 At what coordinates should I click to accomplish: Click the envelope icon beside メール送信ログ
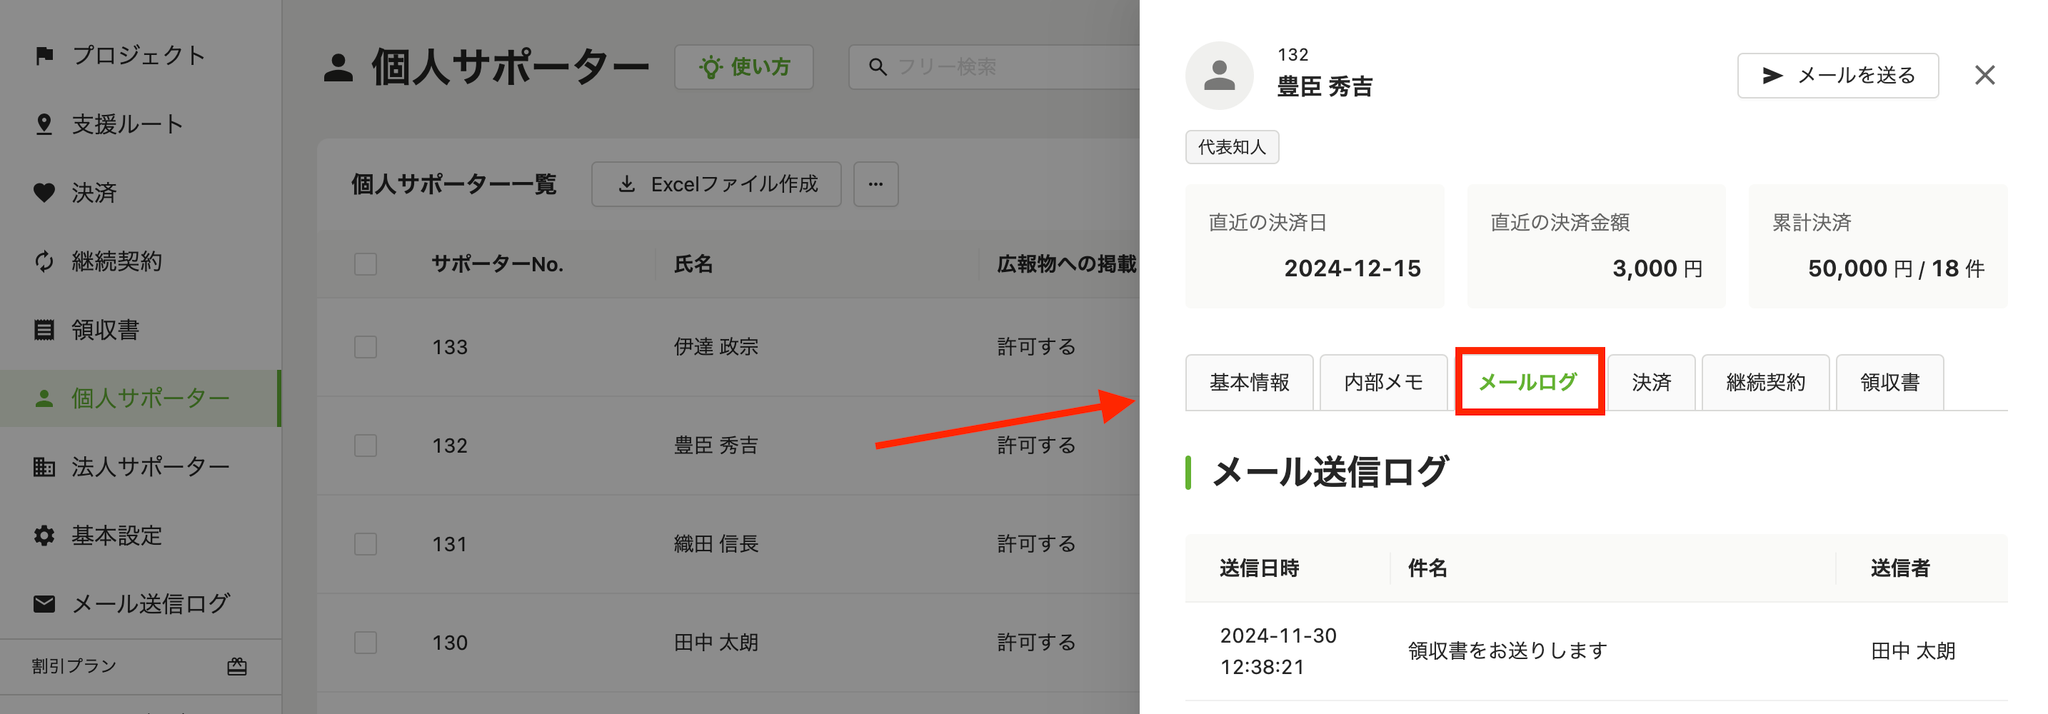tap(44, 604)
